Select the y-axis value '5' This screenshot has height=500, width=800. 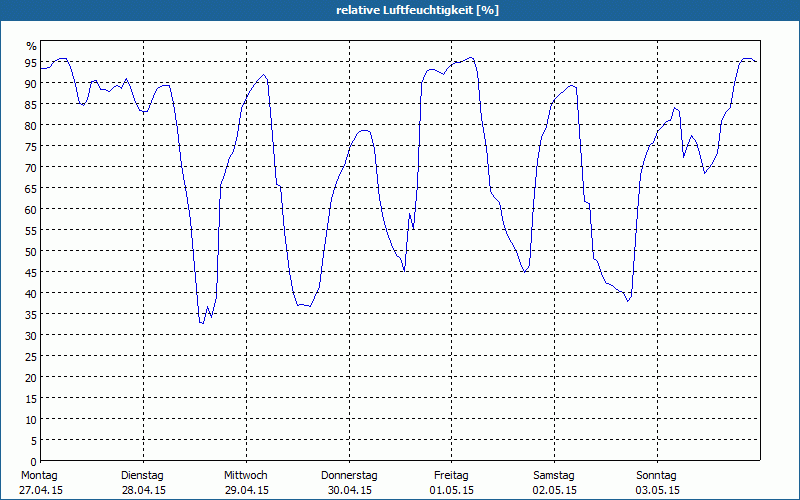34,441
